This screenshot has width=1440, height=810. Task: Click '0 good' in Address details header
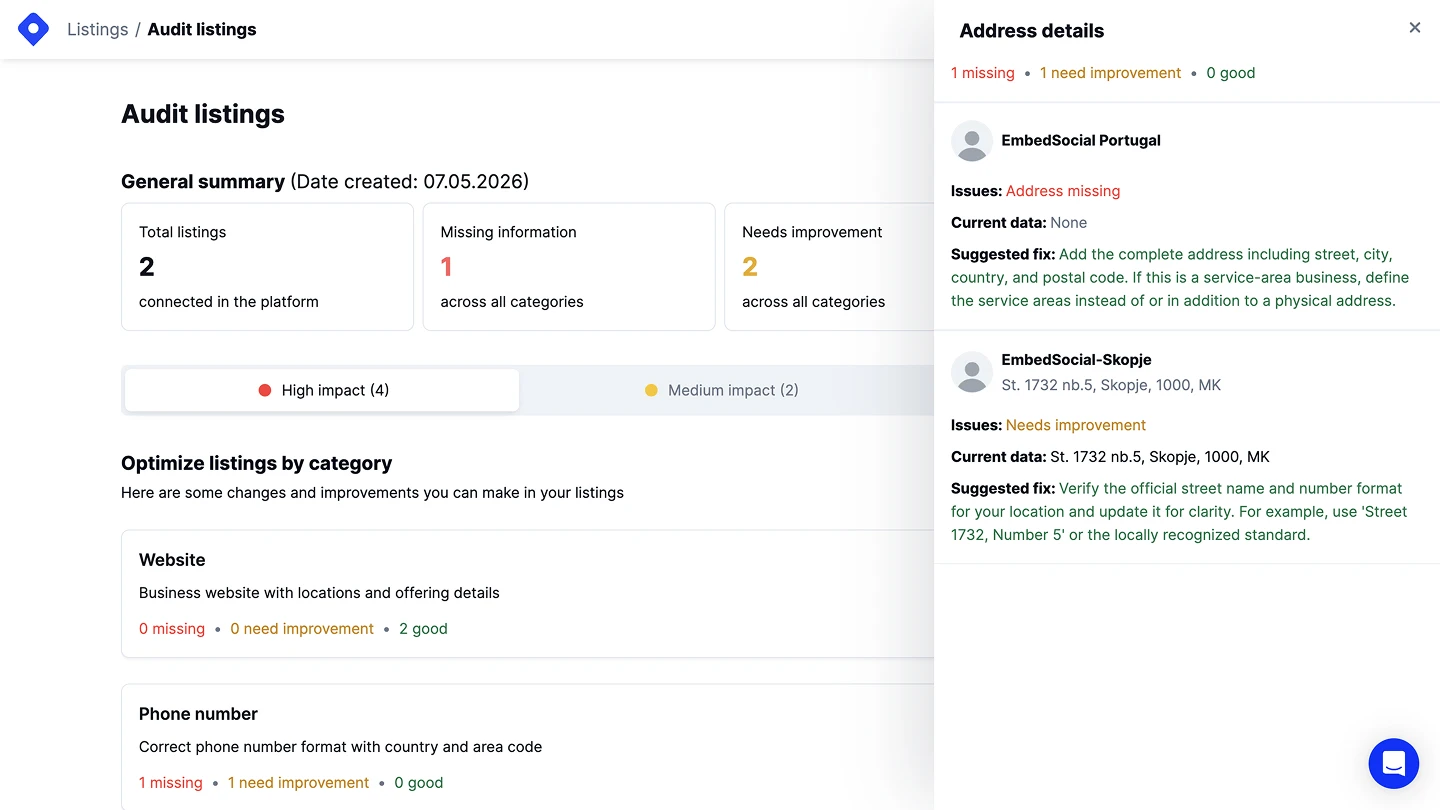pos(1230,73)
